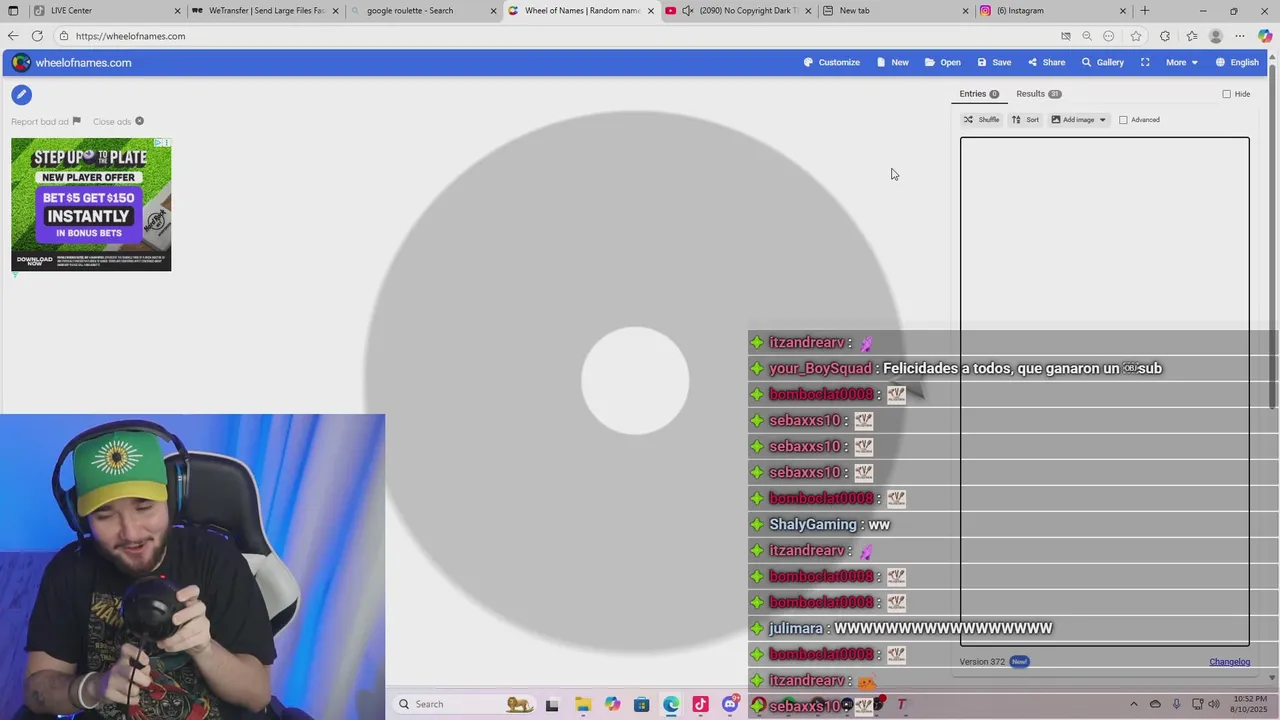Open browser Extensions puzzle icon

point(1165,36)
